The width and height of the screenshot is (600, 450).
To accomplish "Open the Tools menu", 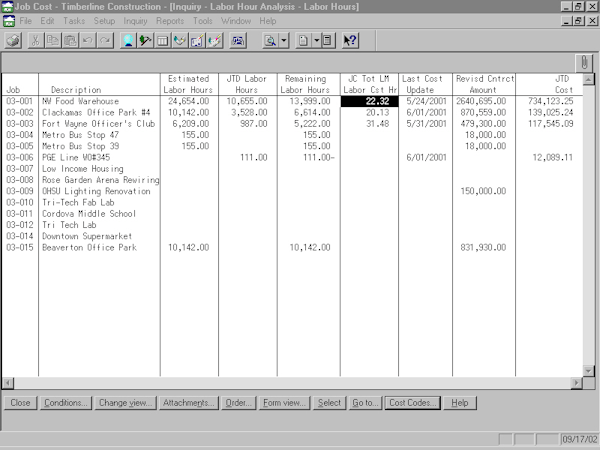I will tap(203, 21).
